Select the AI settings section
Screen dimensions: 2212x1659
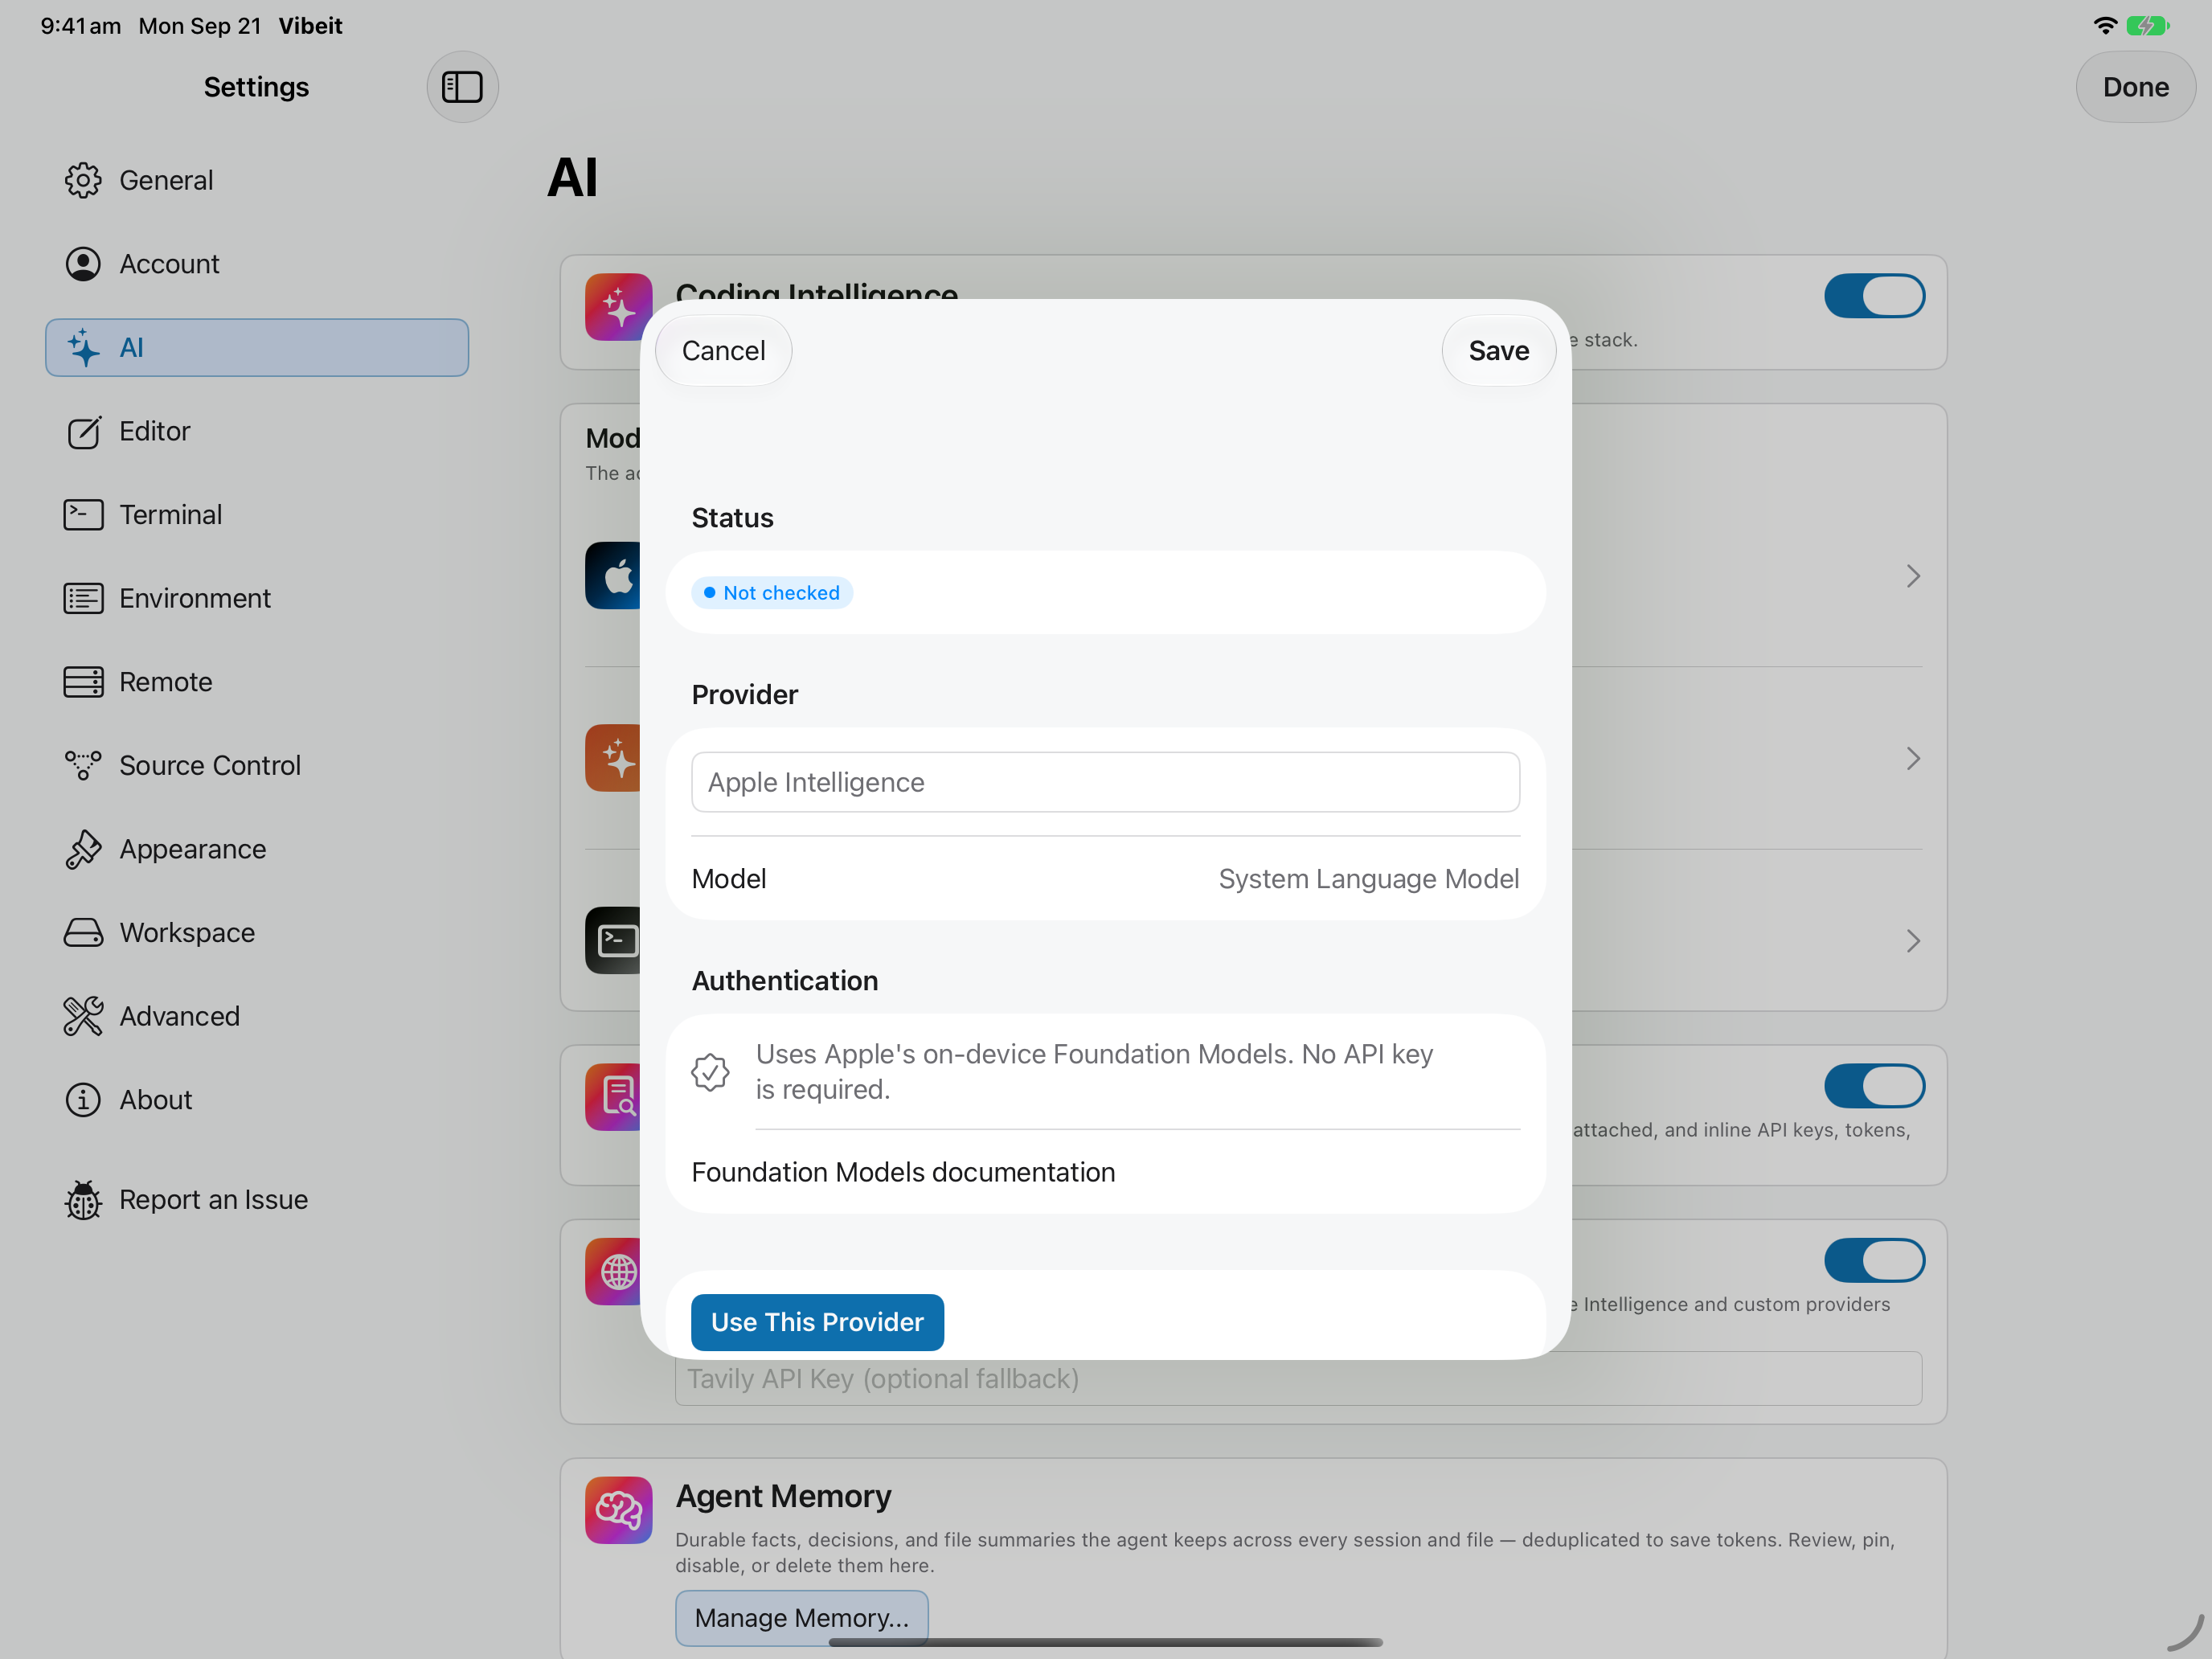[257, 347]
